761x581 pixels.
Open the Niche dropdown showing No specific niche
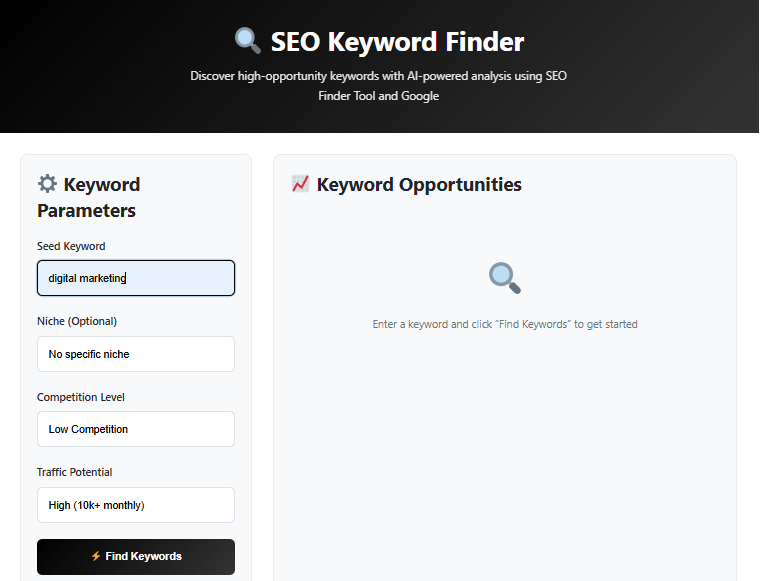[x=135, y=354]
